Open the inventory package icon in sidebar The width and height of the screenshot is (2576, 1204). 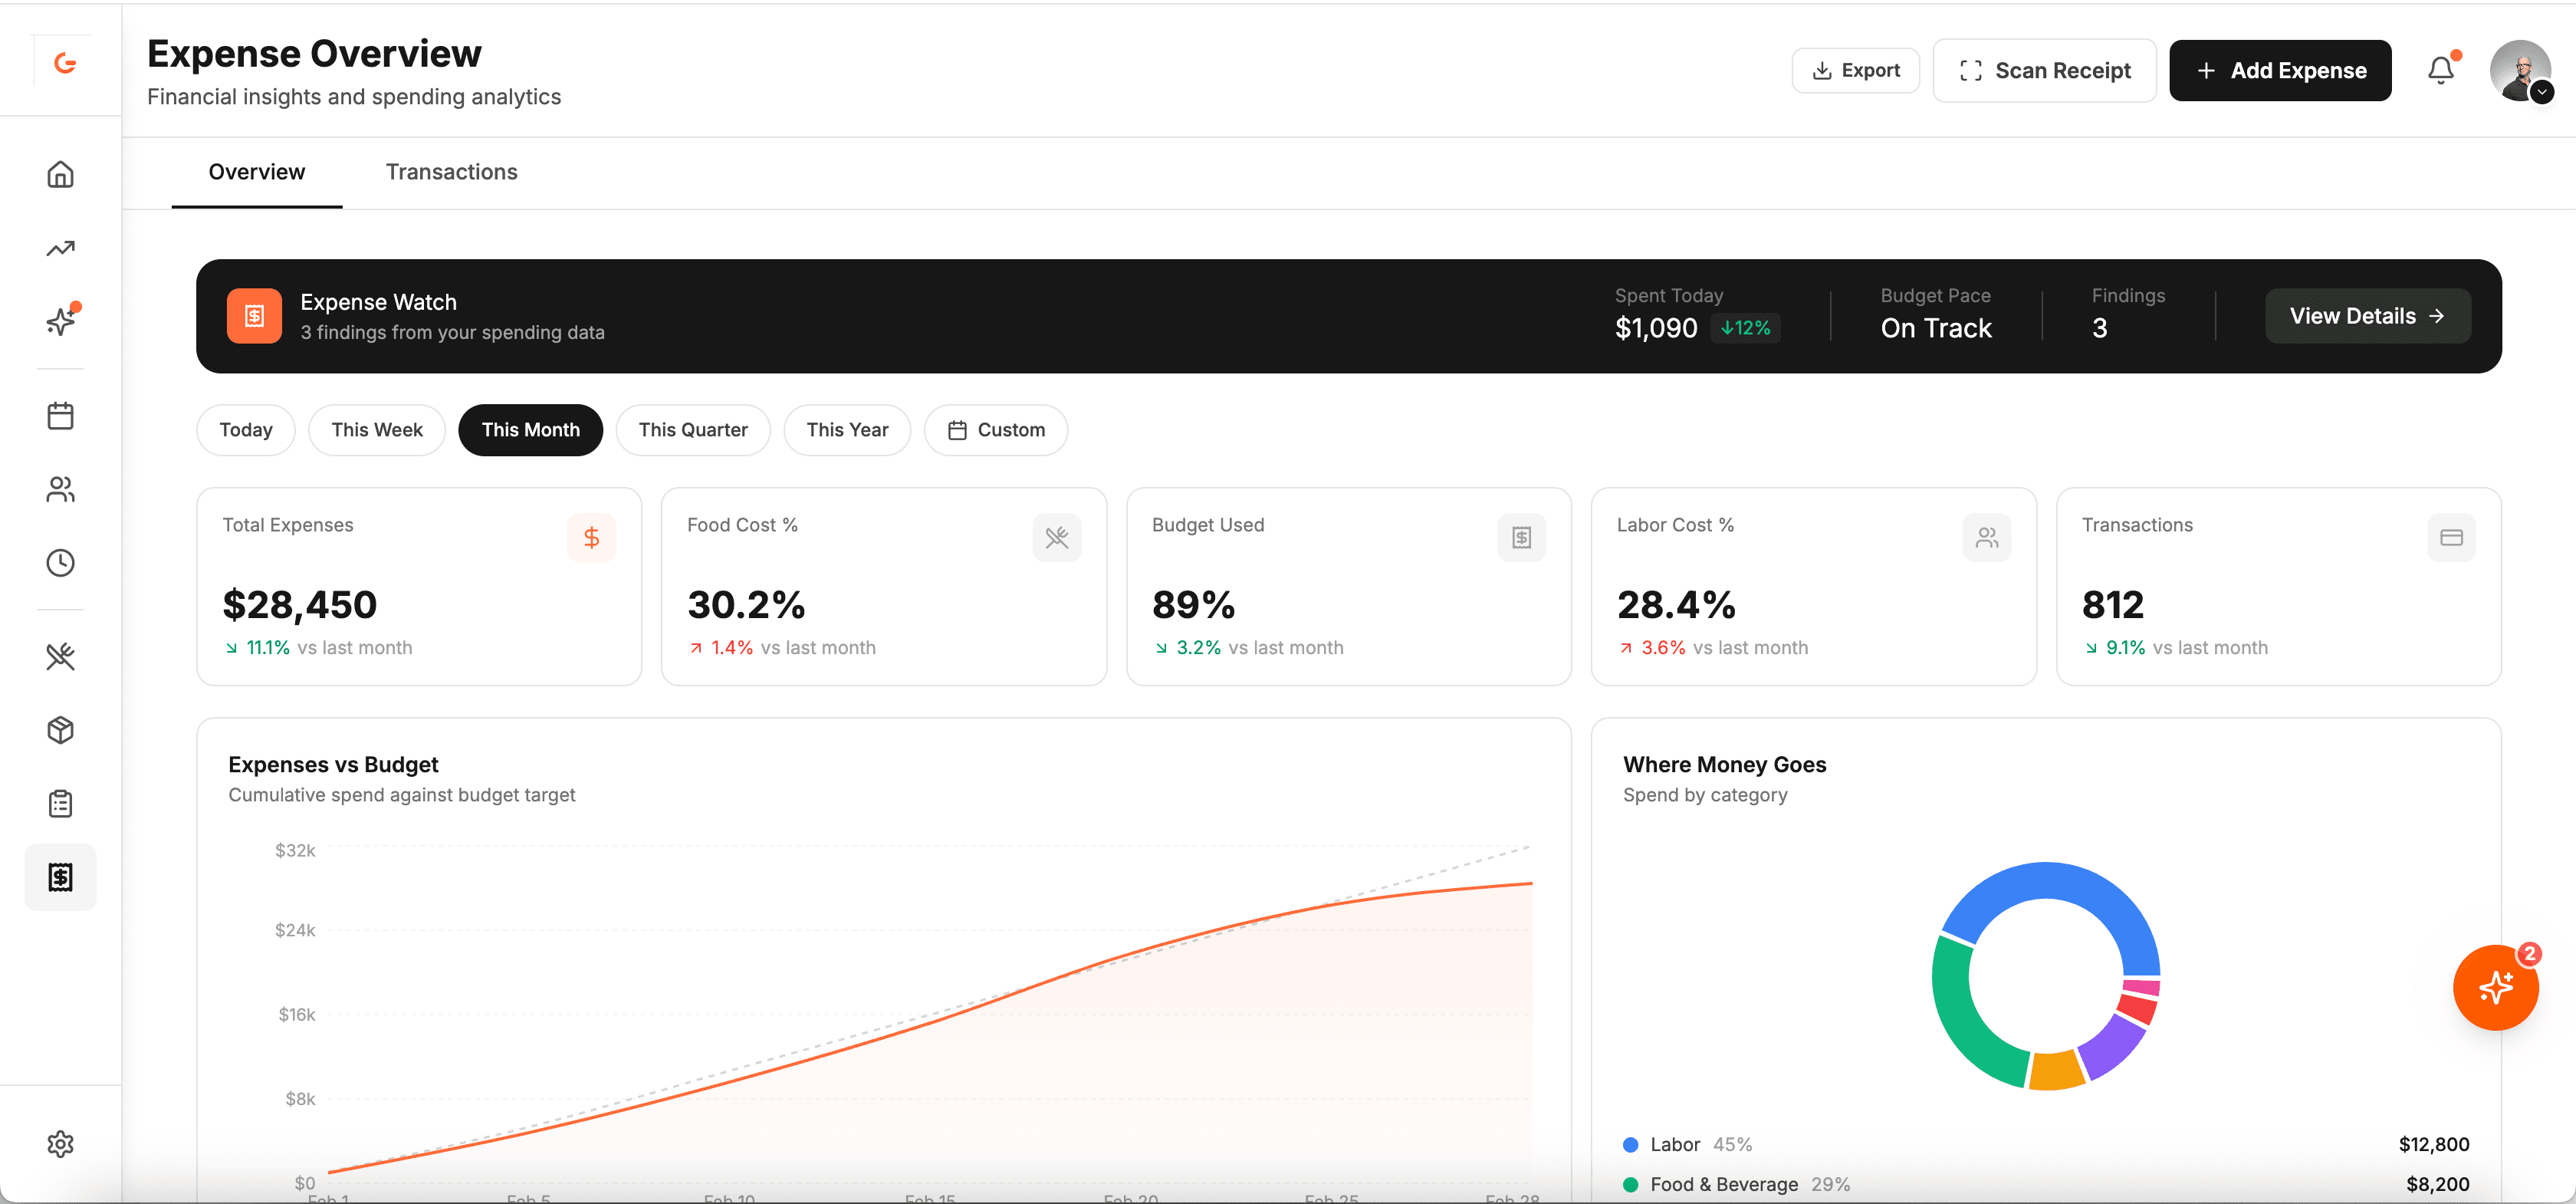60,729
